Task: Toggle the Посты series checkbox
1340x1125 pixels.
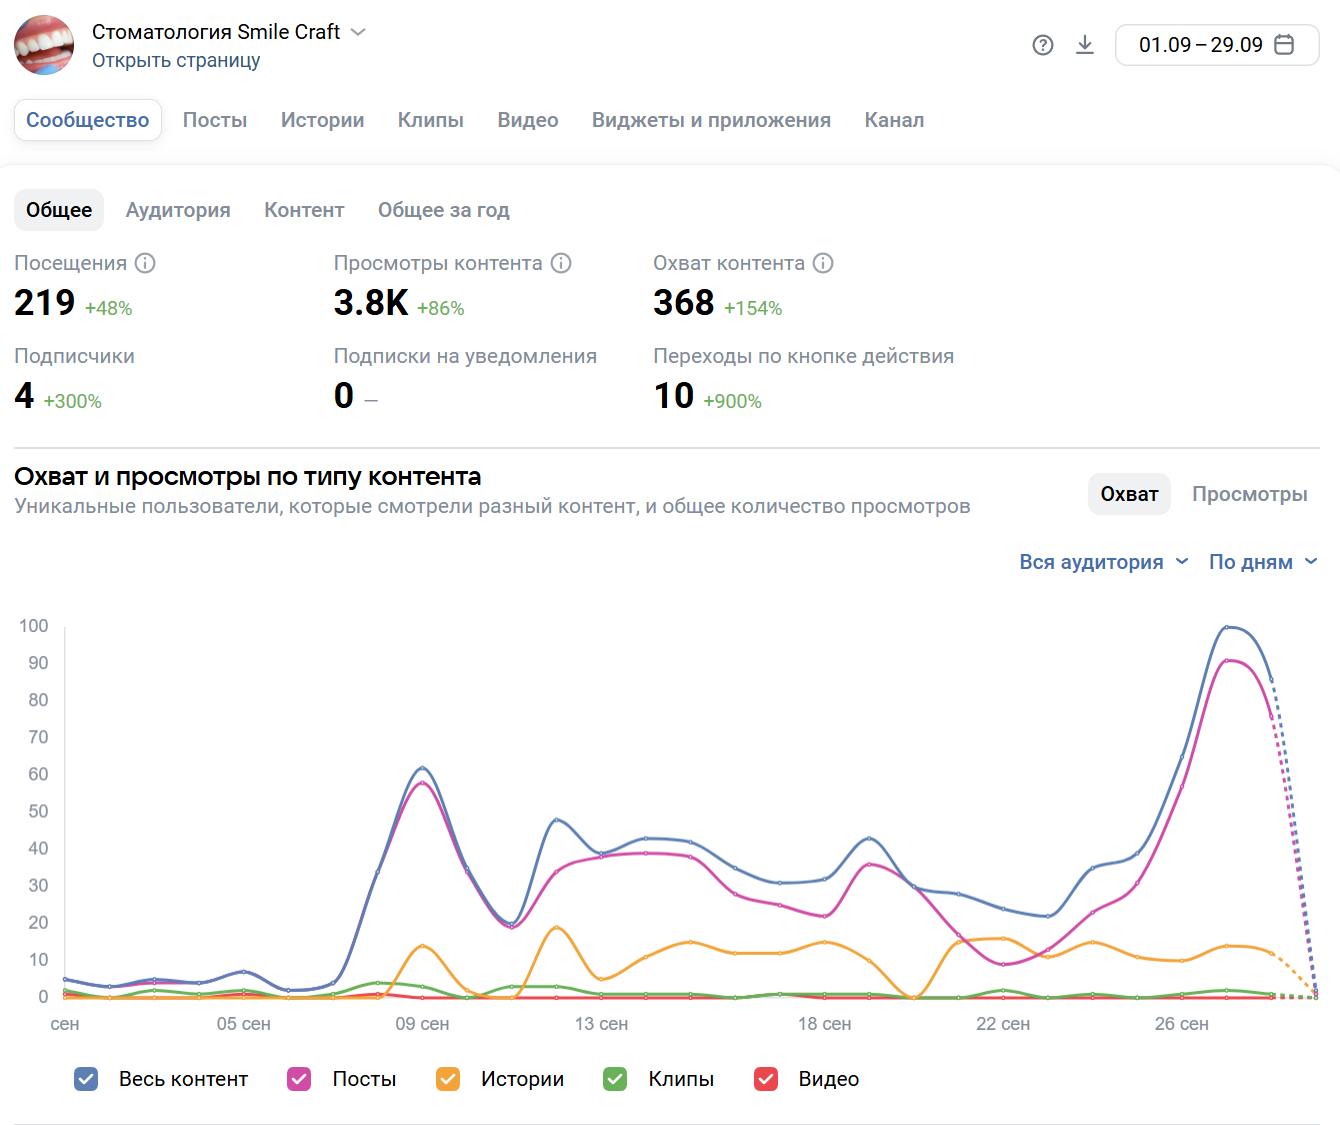Action: click(299, 1079)
